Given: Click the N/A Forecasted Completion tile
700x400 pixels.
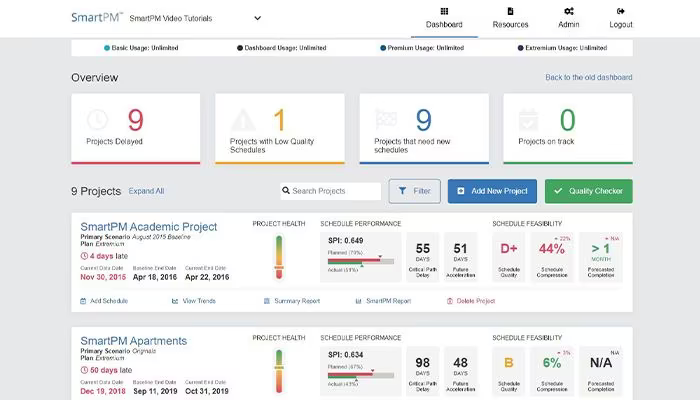Looking at the screenshot, I should (x=601, y=371).
